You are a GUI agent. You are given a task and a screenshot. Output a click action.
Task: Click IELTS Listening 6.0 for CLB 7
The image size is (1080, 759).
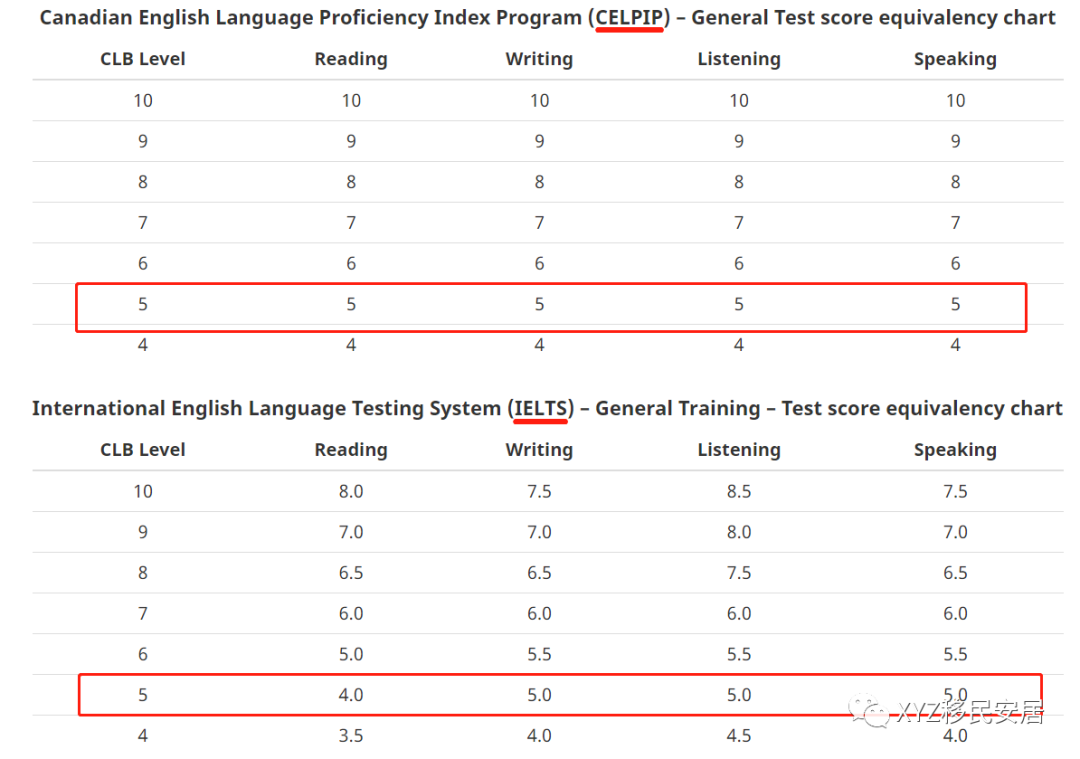point(739,613)
